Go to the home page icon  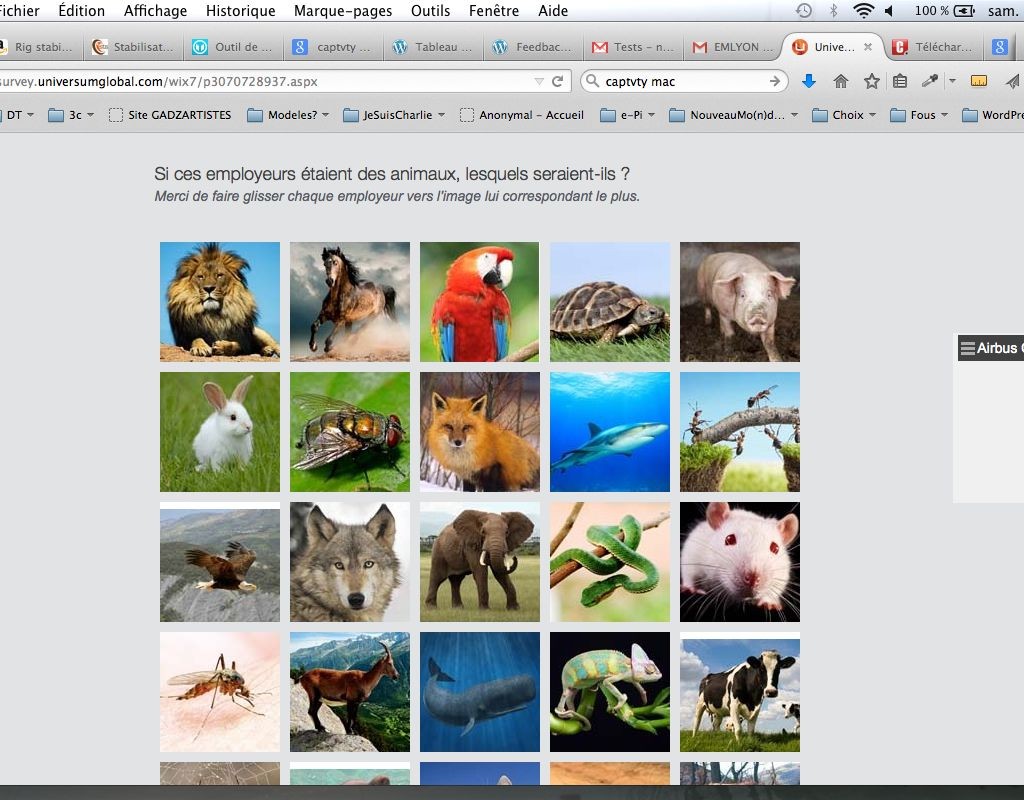tap(840, 81)
